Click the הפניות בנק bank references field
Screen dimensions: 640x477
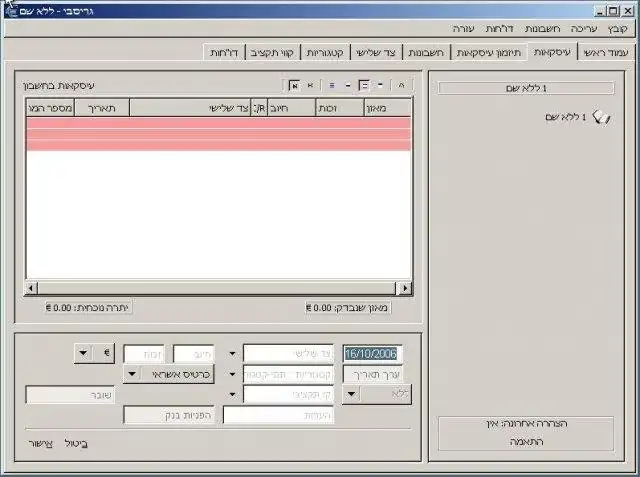click(169, 415)
